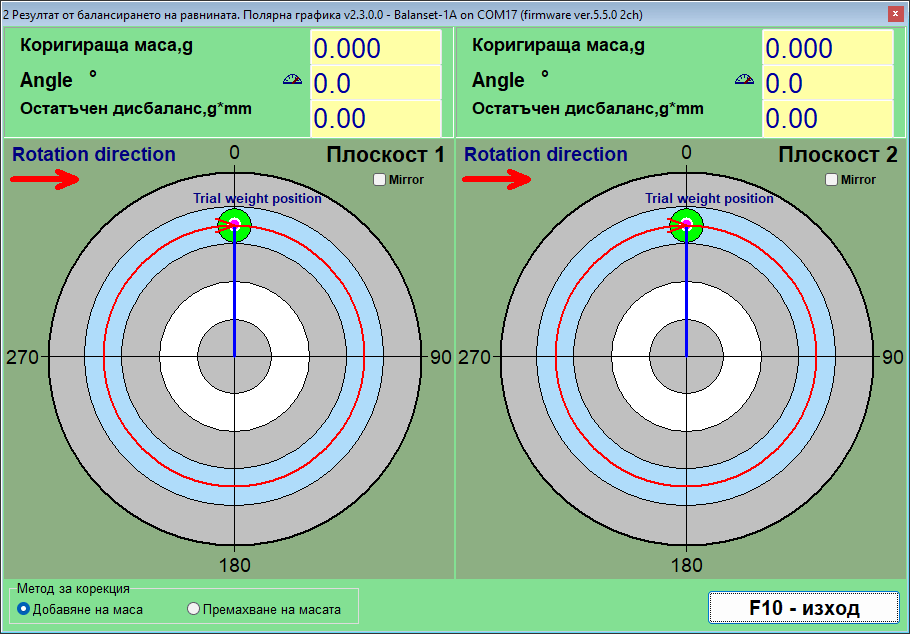Click the Метод за корекция group label
The width and height of the screenshot is (910, 634).
[x=73, y=589]
